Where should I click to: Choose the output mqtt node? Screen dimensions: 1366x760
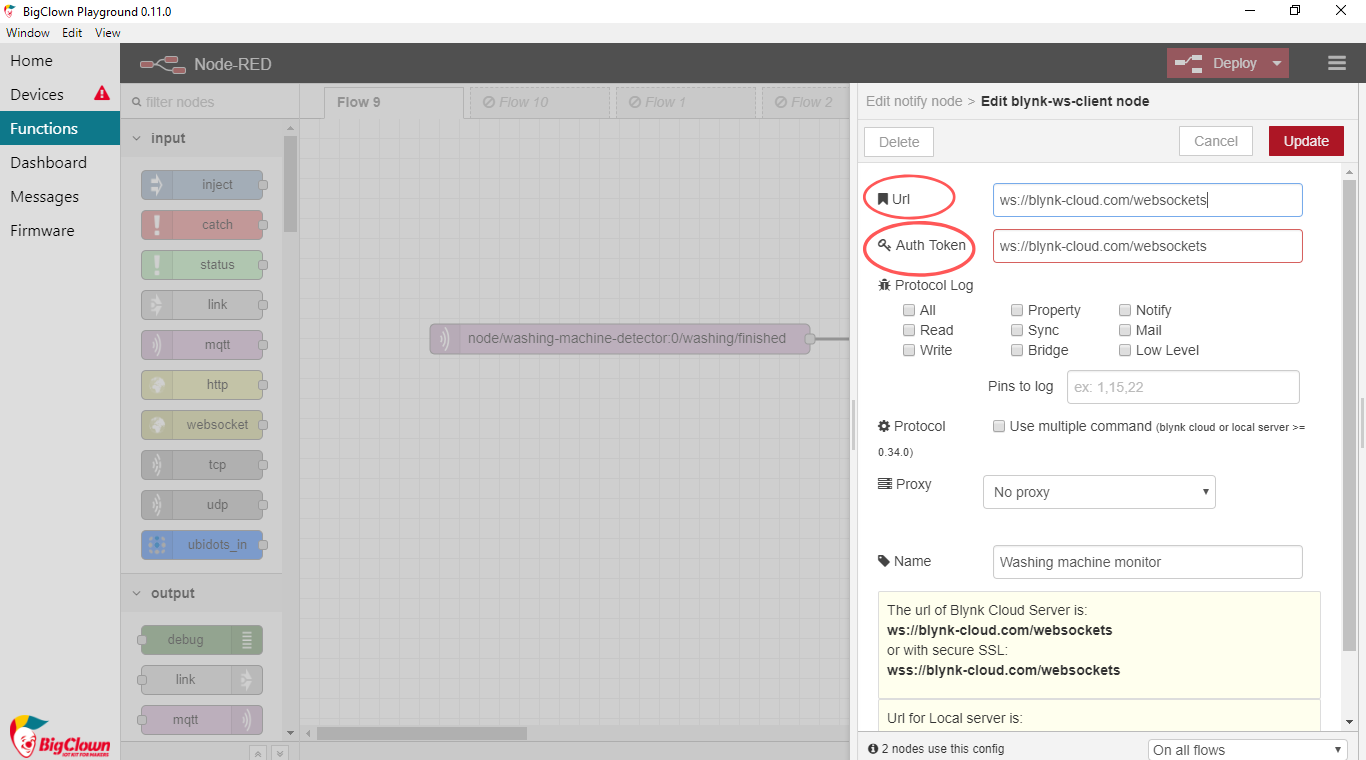[202, 720]
